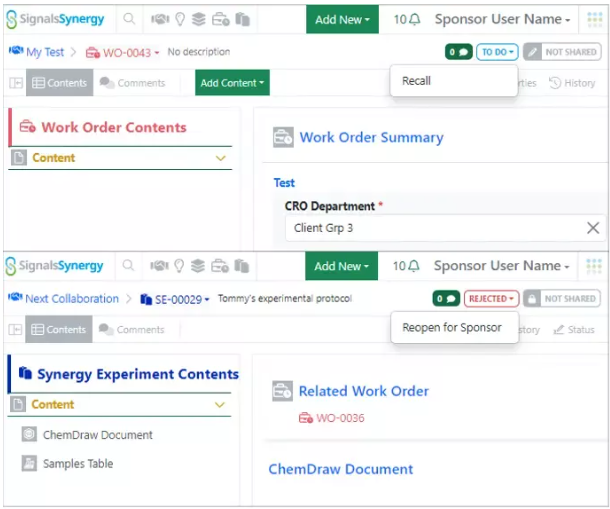Clear the CRO Department field with X

click(592, 228)
